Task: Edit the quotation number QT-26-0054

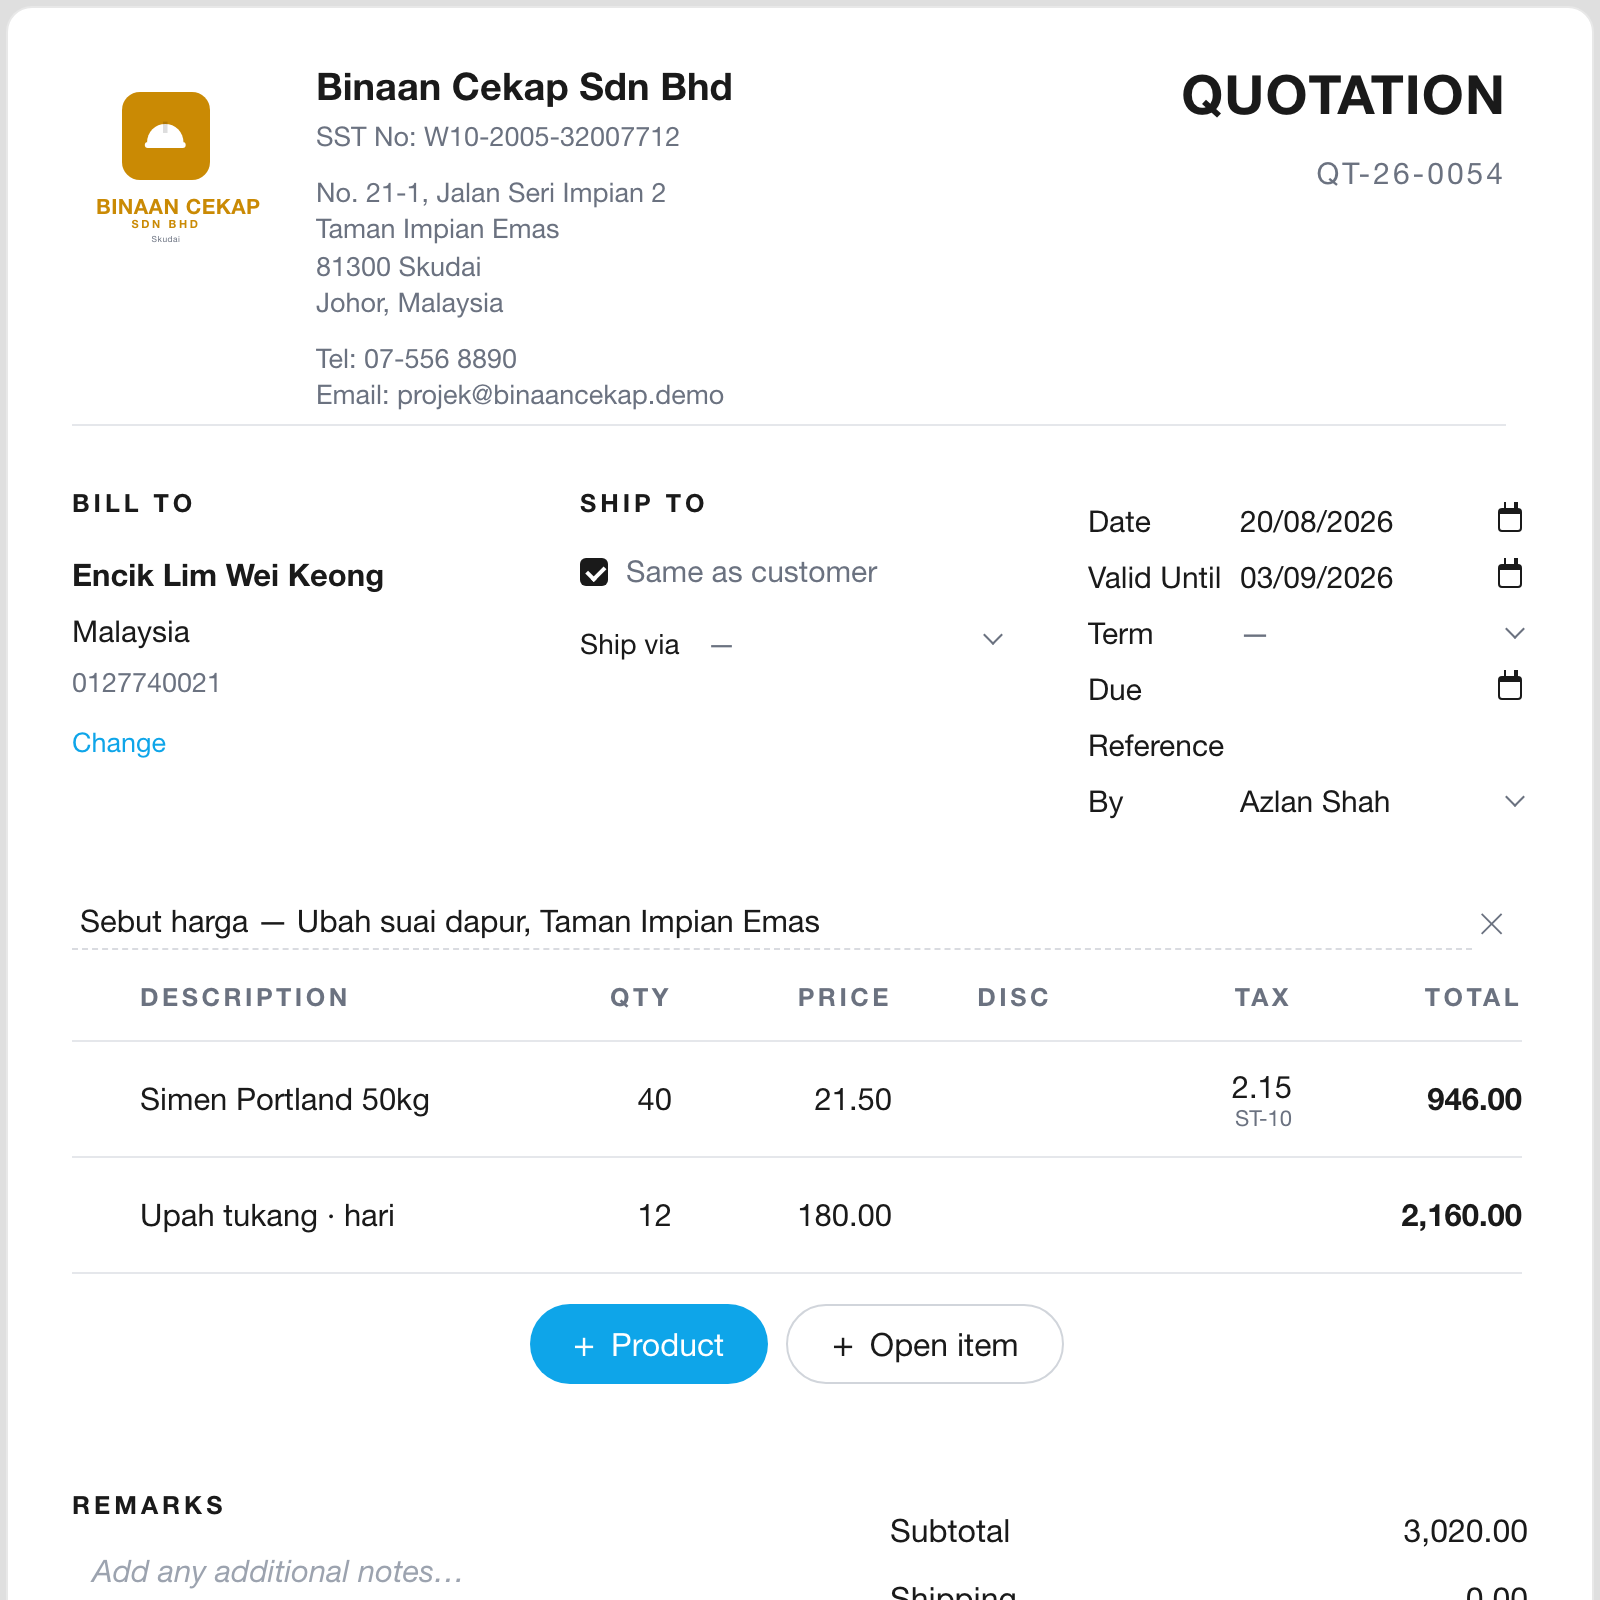Action: (1409, 174)
